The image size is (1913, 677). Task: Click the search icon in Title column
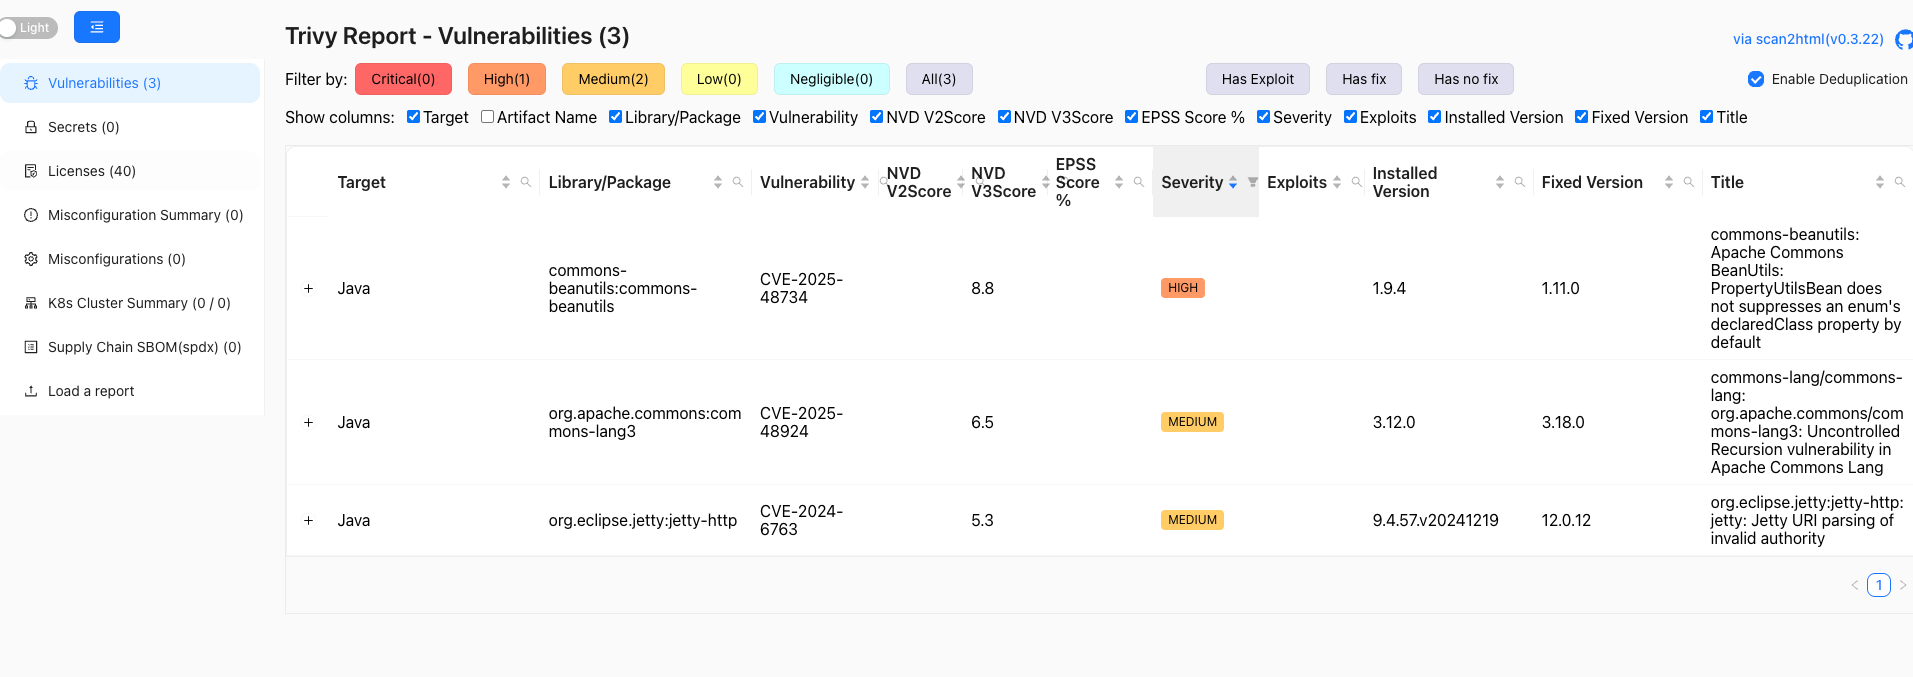(1899, 182)
